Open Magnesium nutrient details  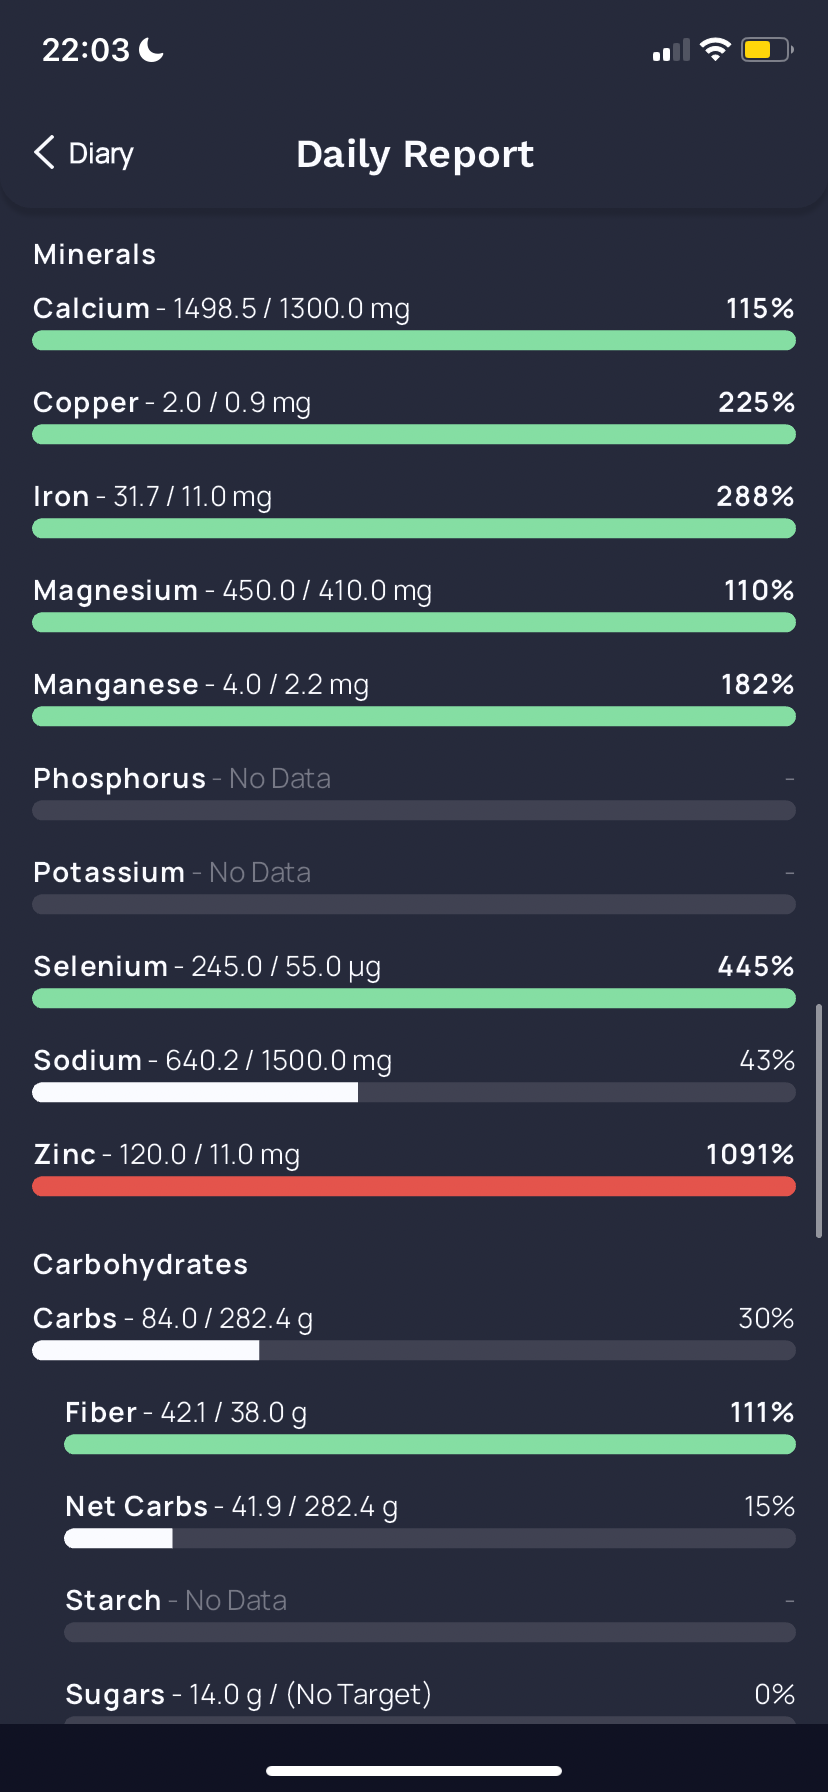(x=414, y=603)
